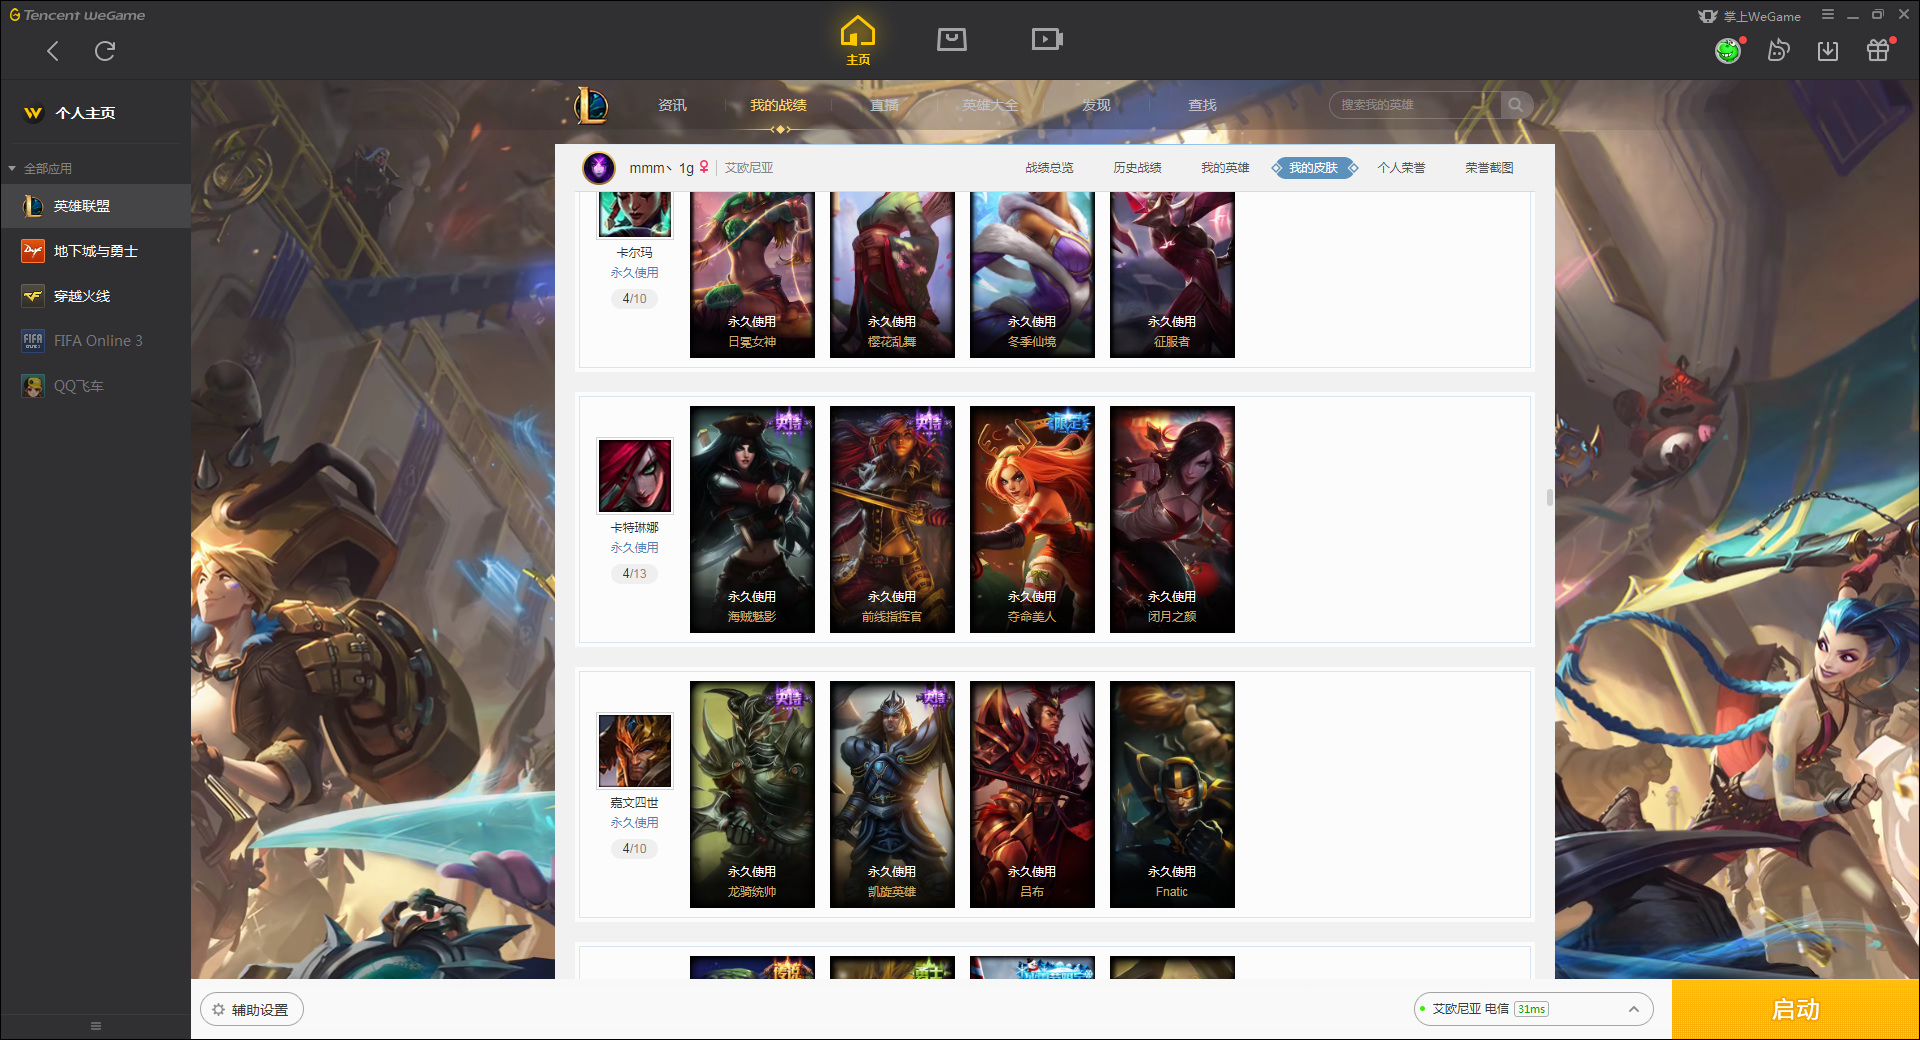
Task: Open 战绩总览 sub-tab
Action: [x=1049, y=168]
